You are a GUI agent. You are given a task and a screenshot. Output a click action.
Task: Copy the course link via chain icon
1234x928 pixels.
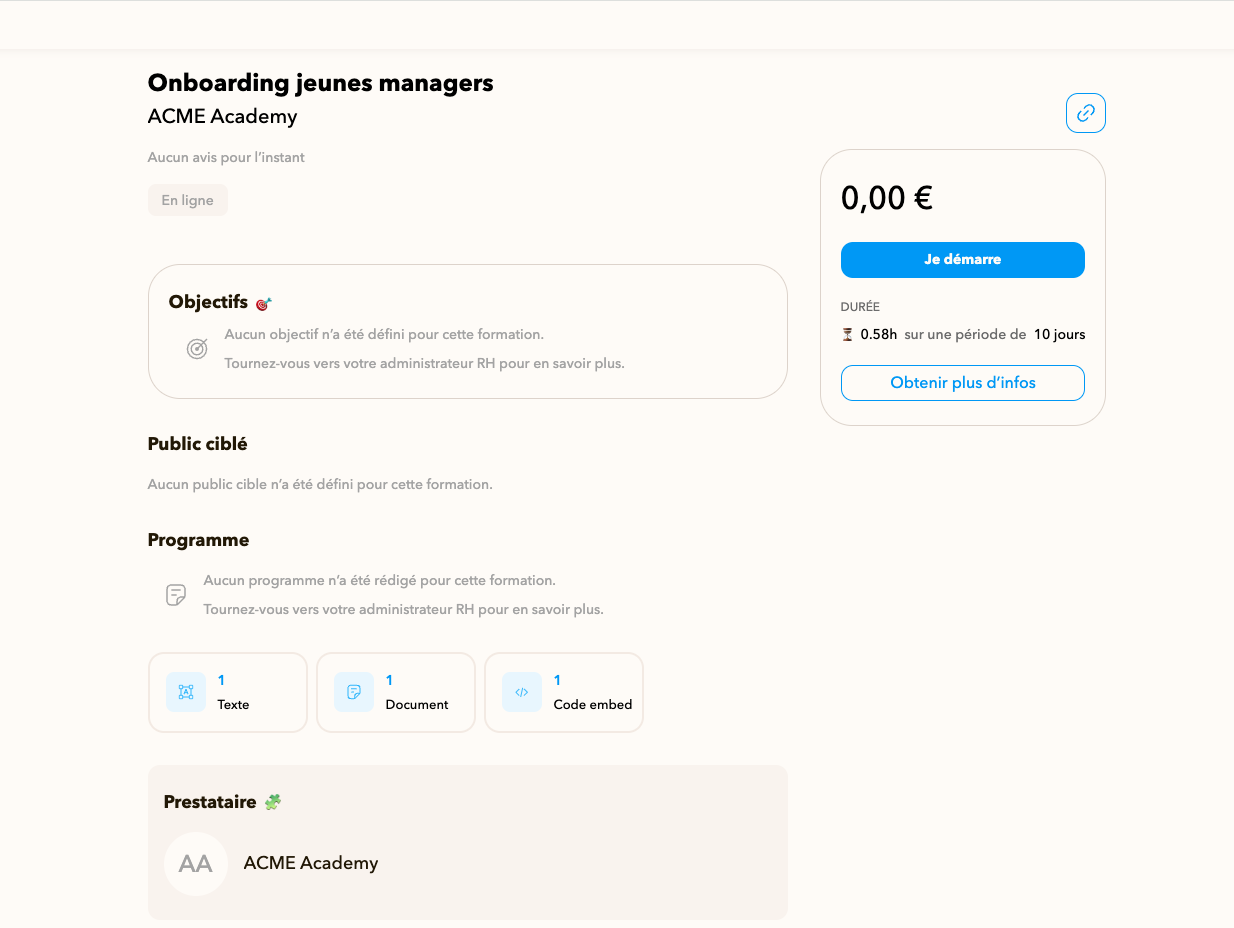pos(1086,113)
